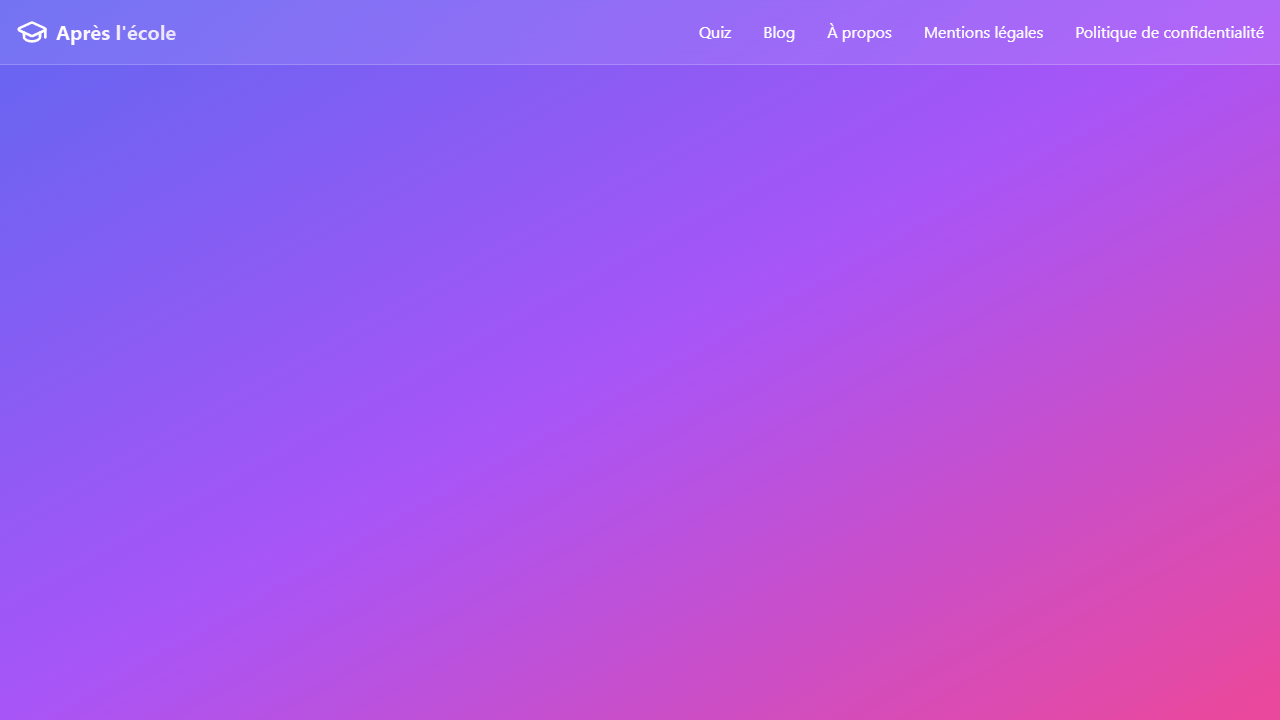Image resolution: width=1280 pixels, height=720 pixels.
Task: Read the Blog via the header link
Action: click(x=779, y=32)
